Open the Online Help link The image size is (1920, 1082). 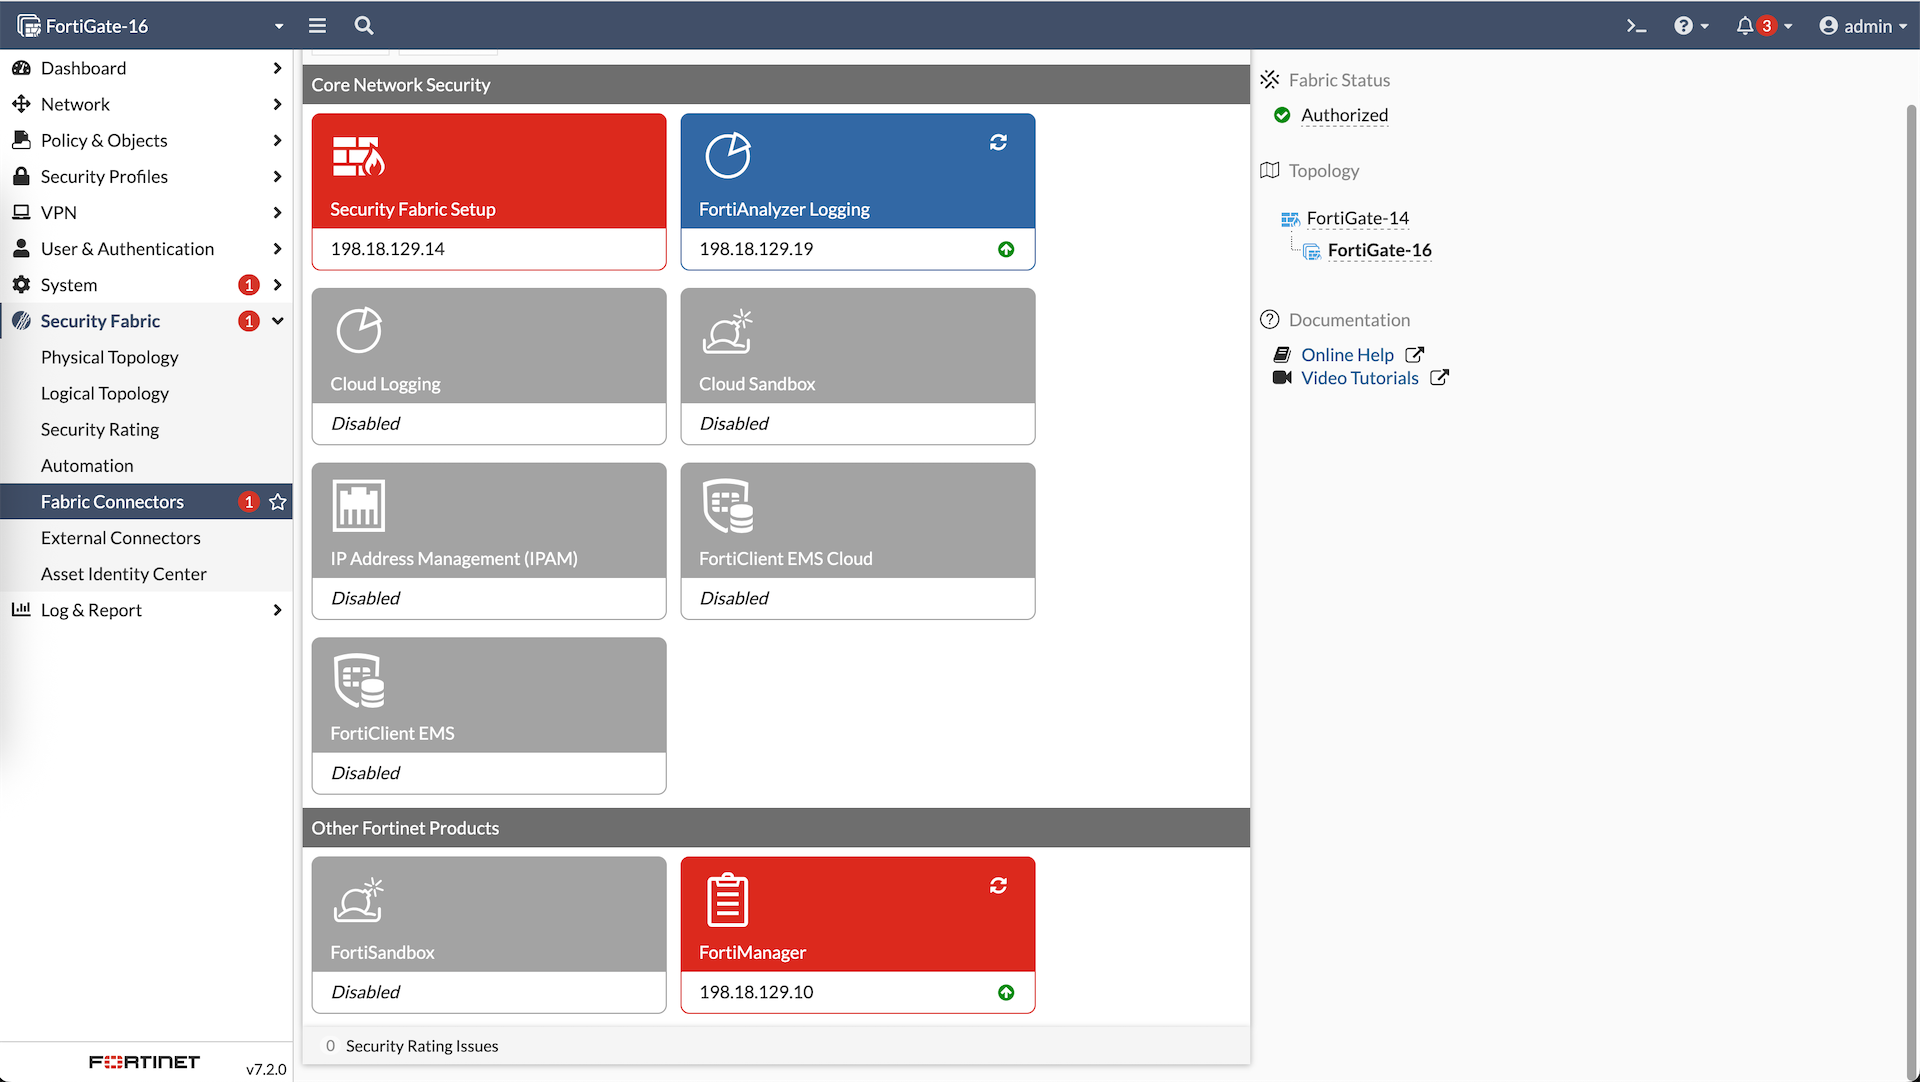1347,355
